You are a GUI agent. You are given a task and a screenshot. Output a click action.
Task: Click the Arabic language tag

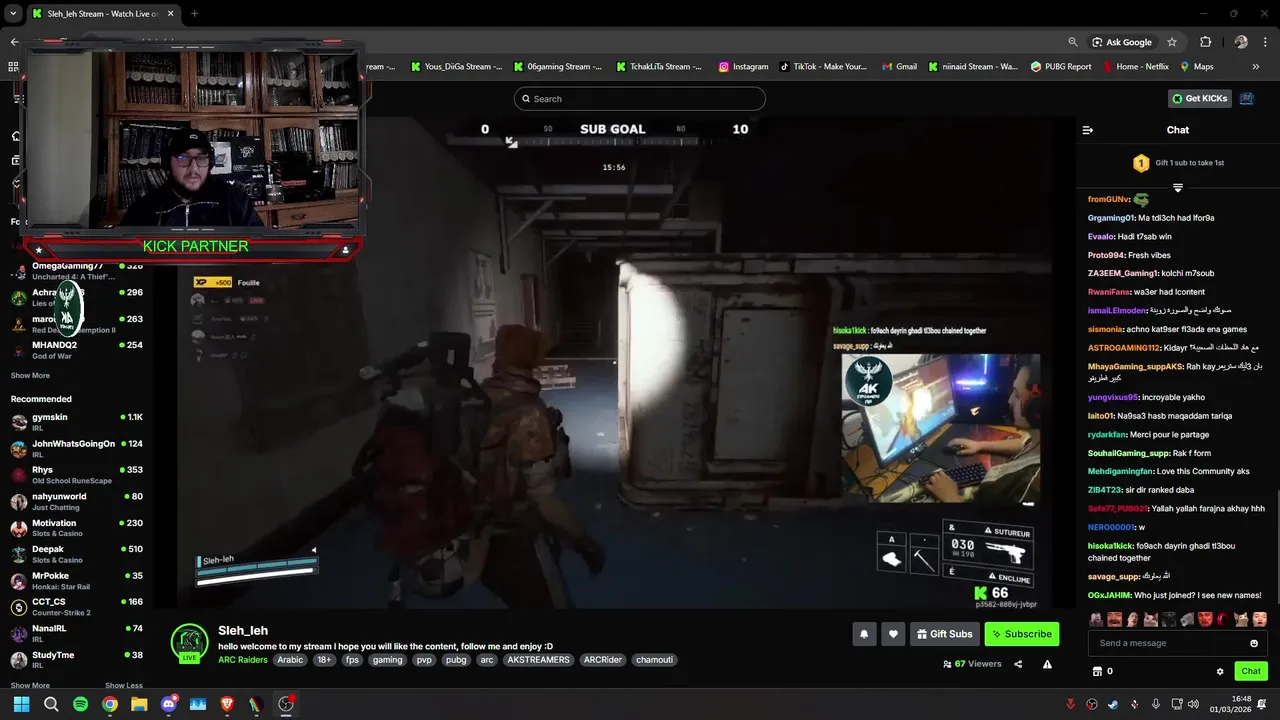click(x=290, y=660)
